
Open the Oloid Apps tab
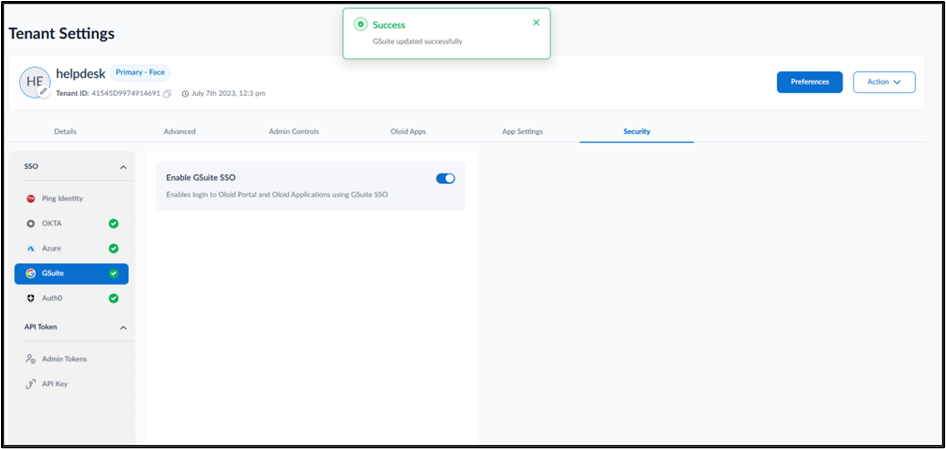(408, 132)
